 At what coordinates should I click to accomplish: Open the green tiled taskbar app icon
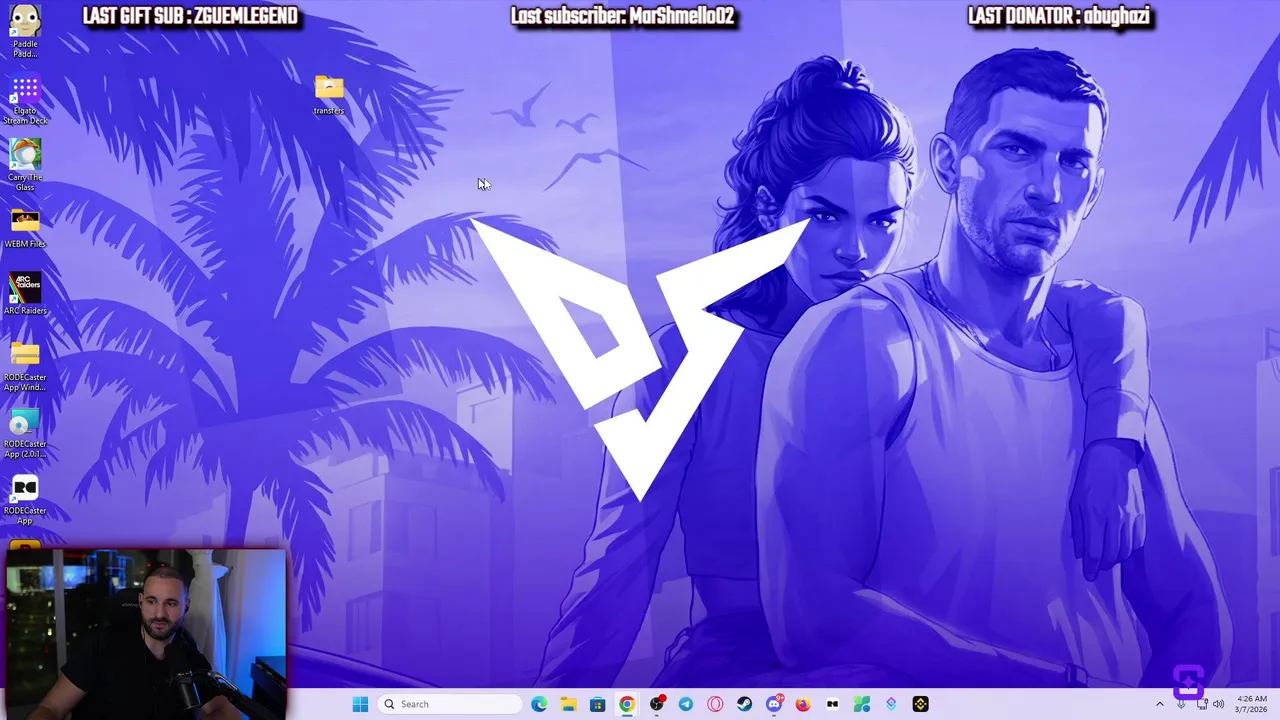(862, 704)
